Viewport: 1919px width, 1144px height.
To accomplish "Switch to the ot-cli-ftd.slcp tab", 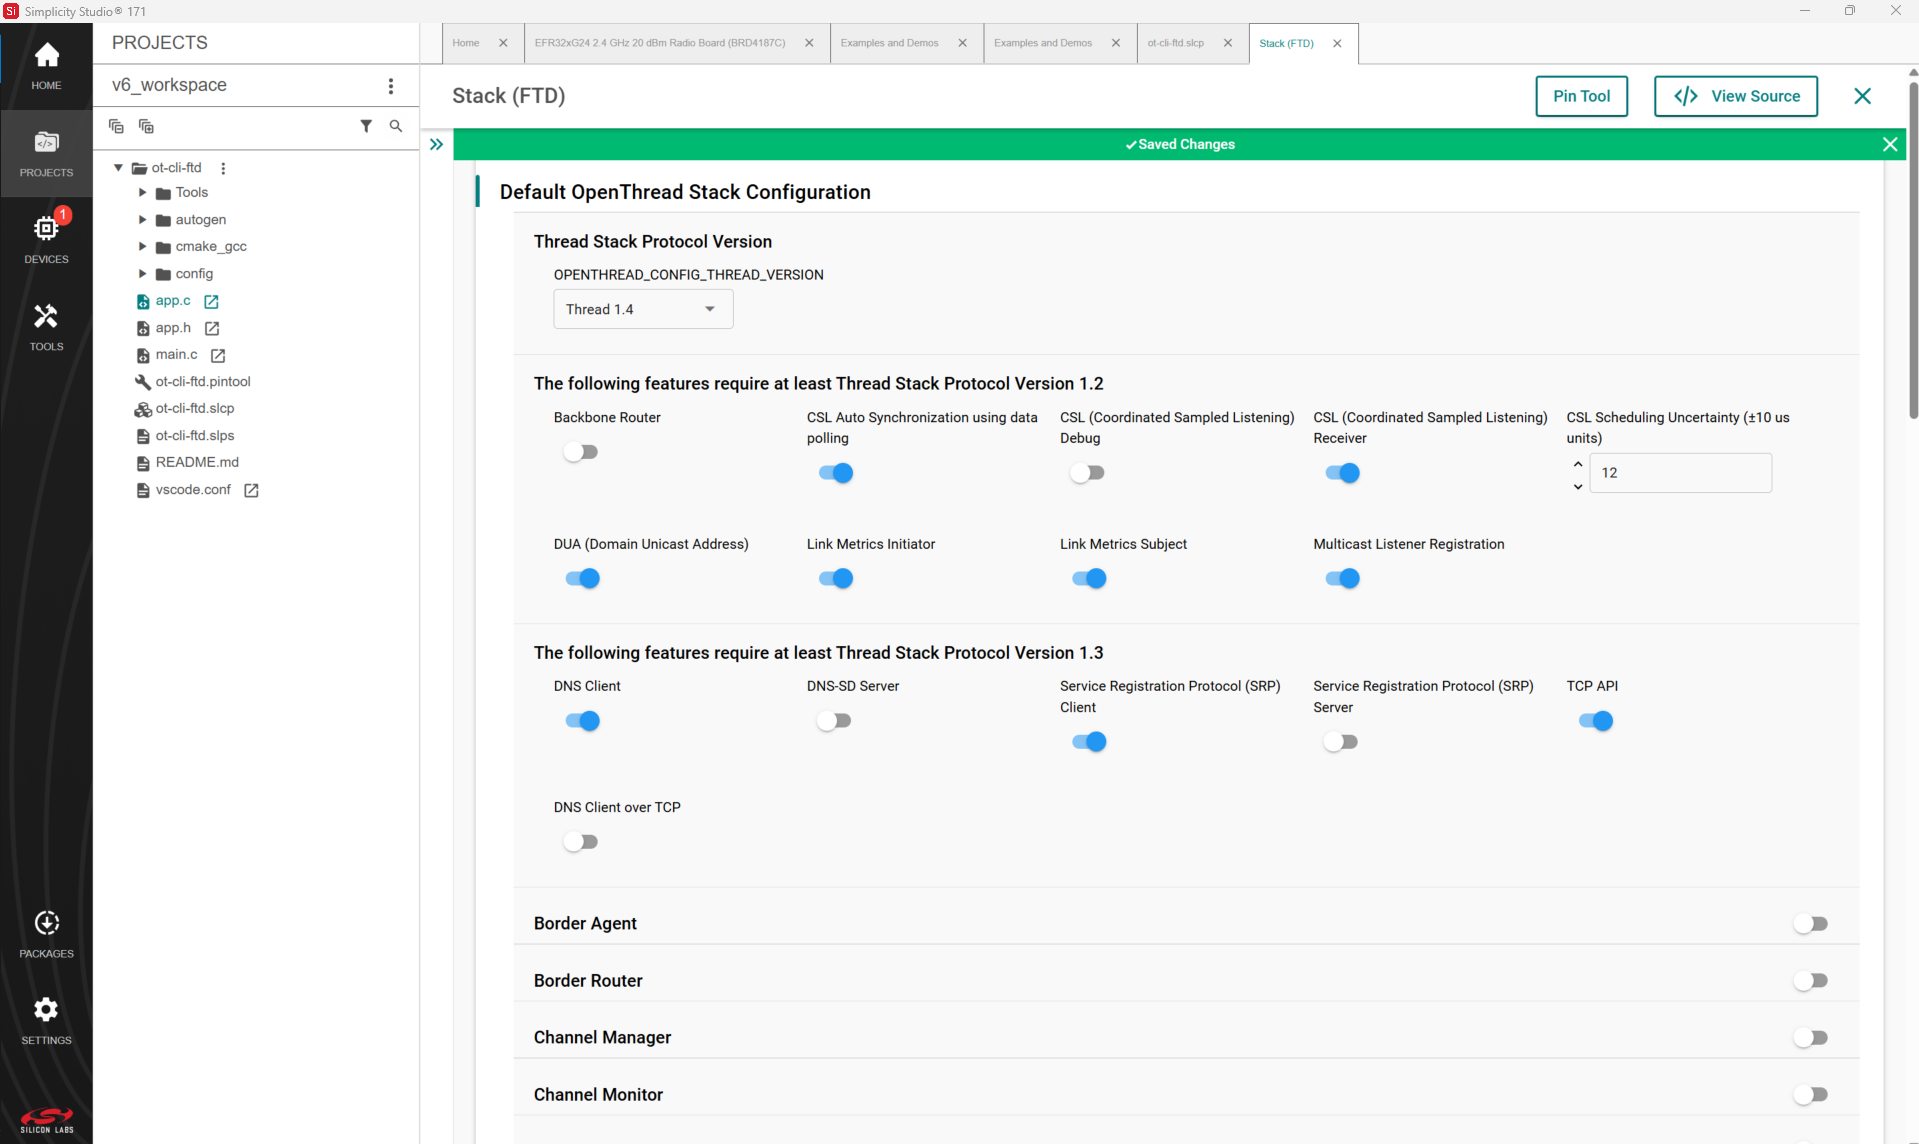I will pos(1175,43).
